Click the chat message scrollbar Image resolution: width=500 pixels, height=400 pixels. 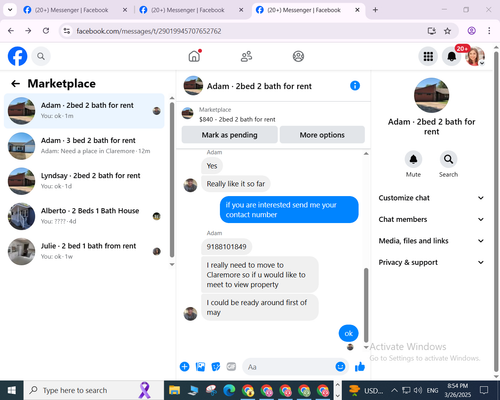click(x=366, y=304)
